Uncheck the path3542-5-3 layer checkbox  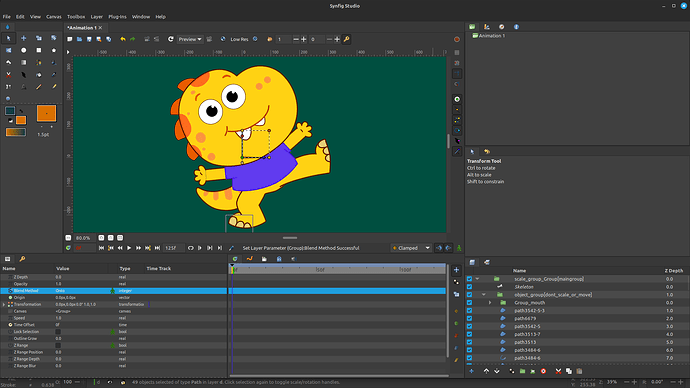pos(470,311)
